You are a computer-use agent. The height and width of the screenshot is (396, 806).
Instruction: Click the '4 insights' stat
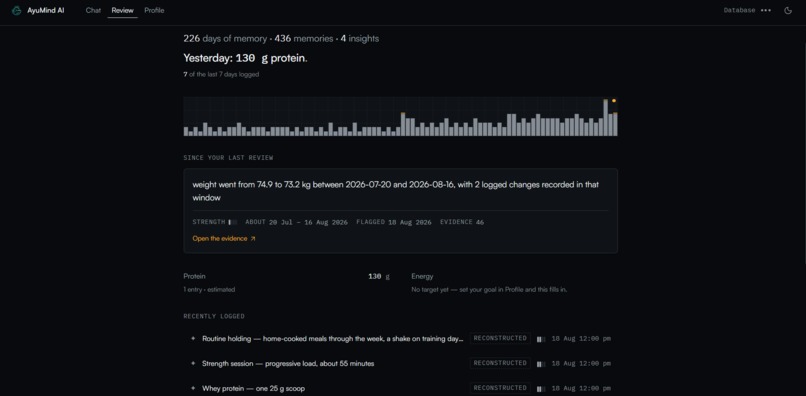click(360, 39)
